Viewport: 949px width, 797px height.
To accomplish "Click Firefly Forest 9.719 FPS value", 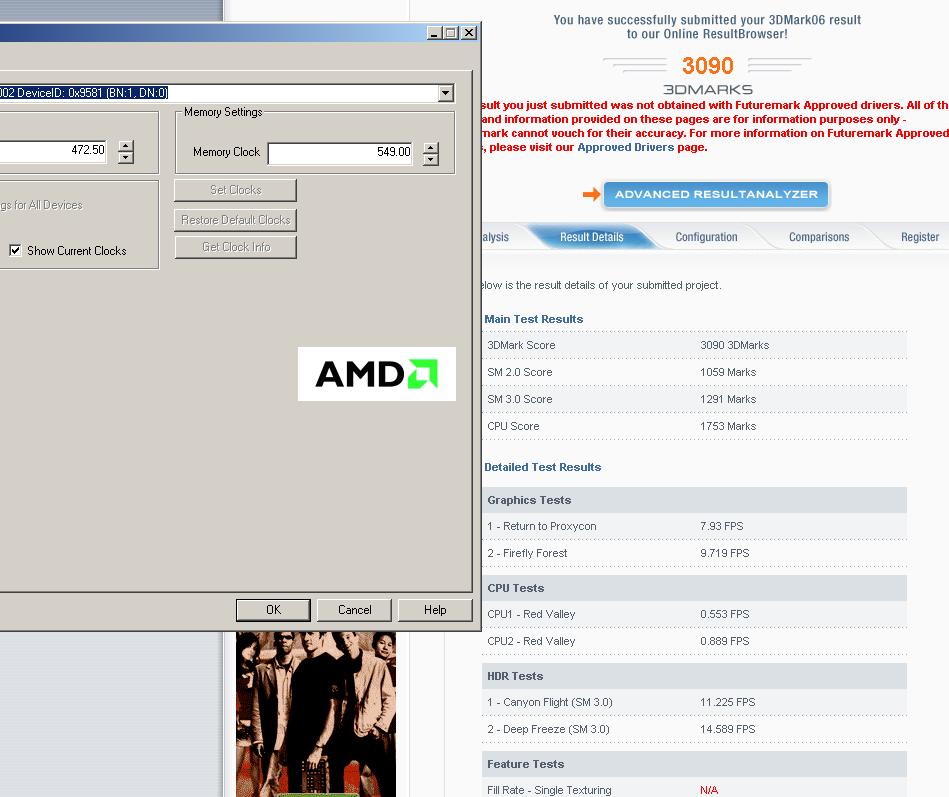I will (724, 553).
